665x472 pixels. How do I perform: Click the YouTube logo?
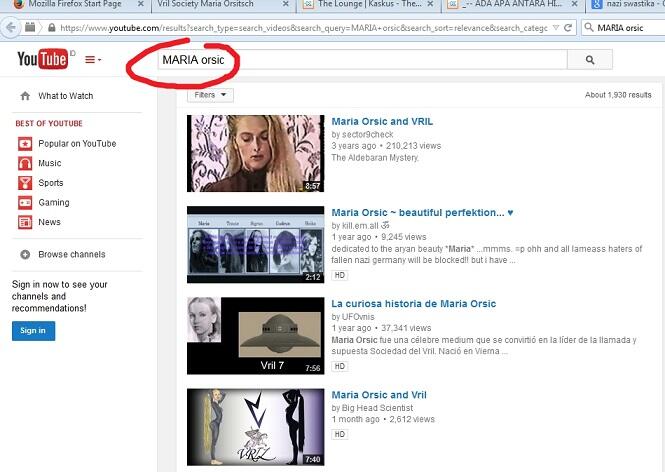42,59
